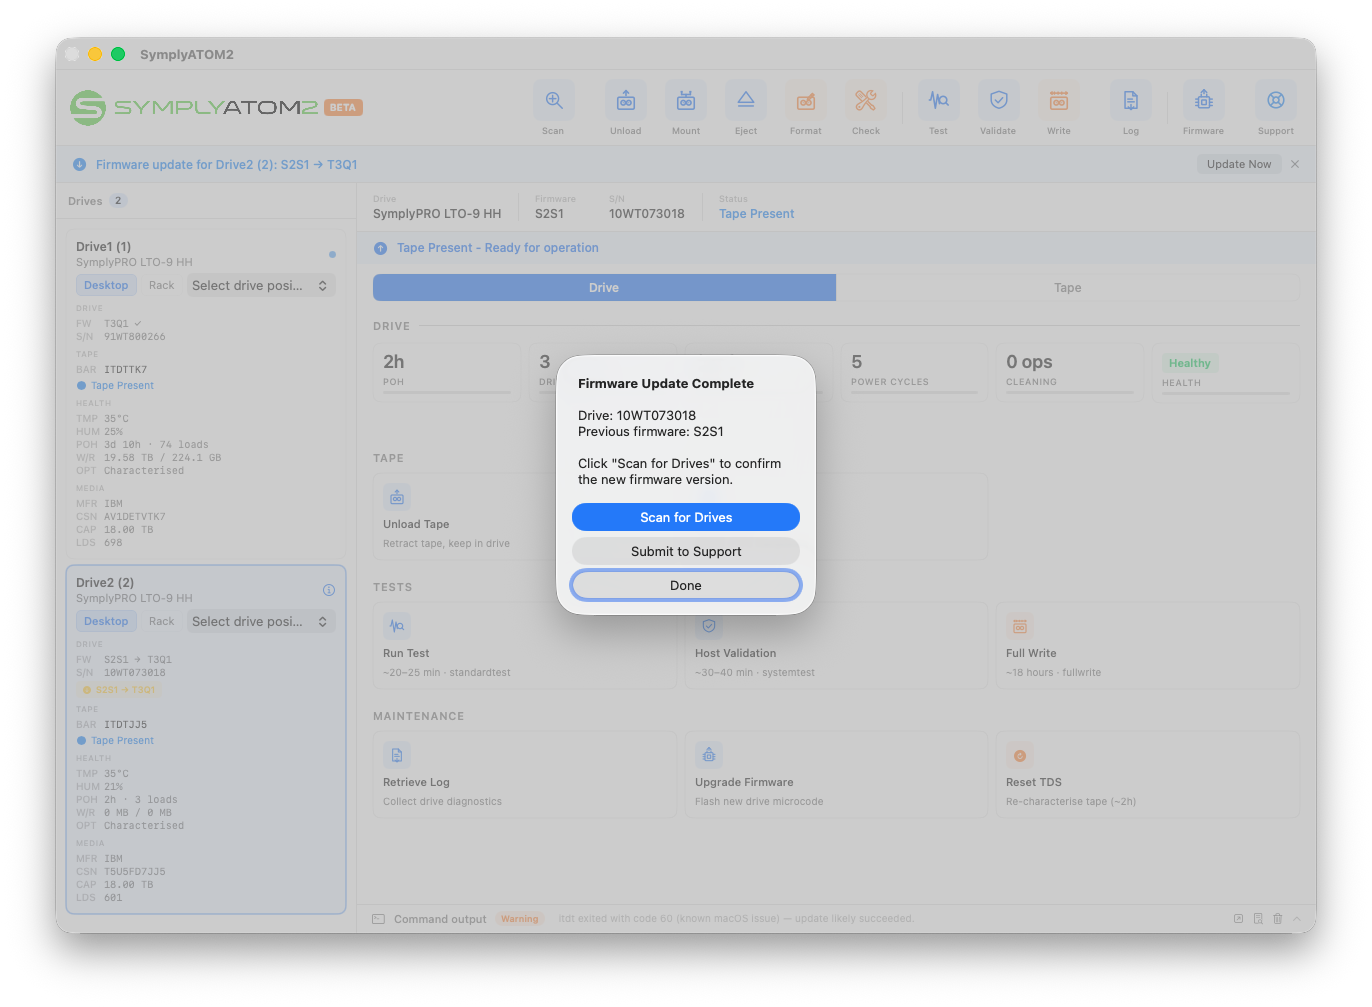This screenshot has width=1372, height=1007.
Task: Select Desktop position for Drive2
Action: (106, 622)
